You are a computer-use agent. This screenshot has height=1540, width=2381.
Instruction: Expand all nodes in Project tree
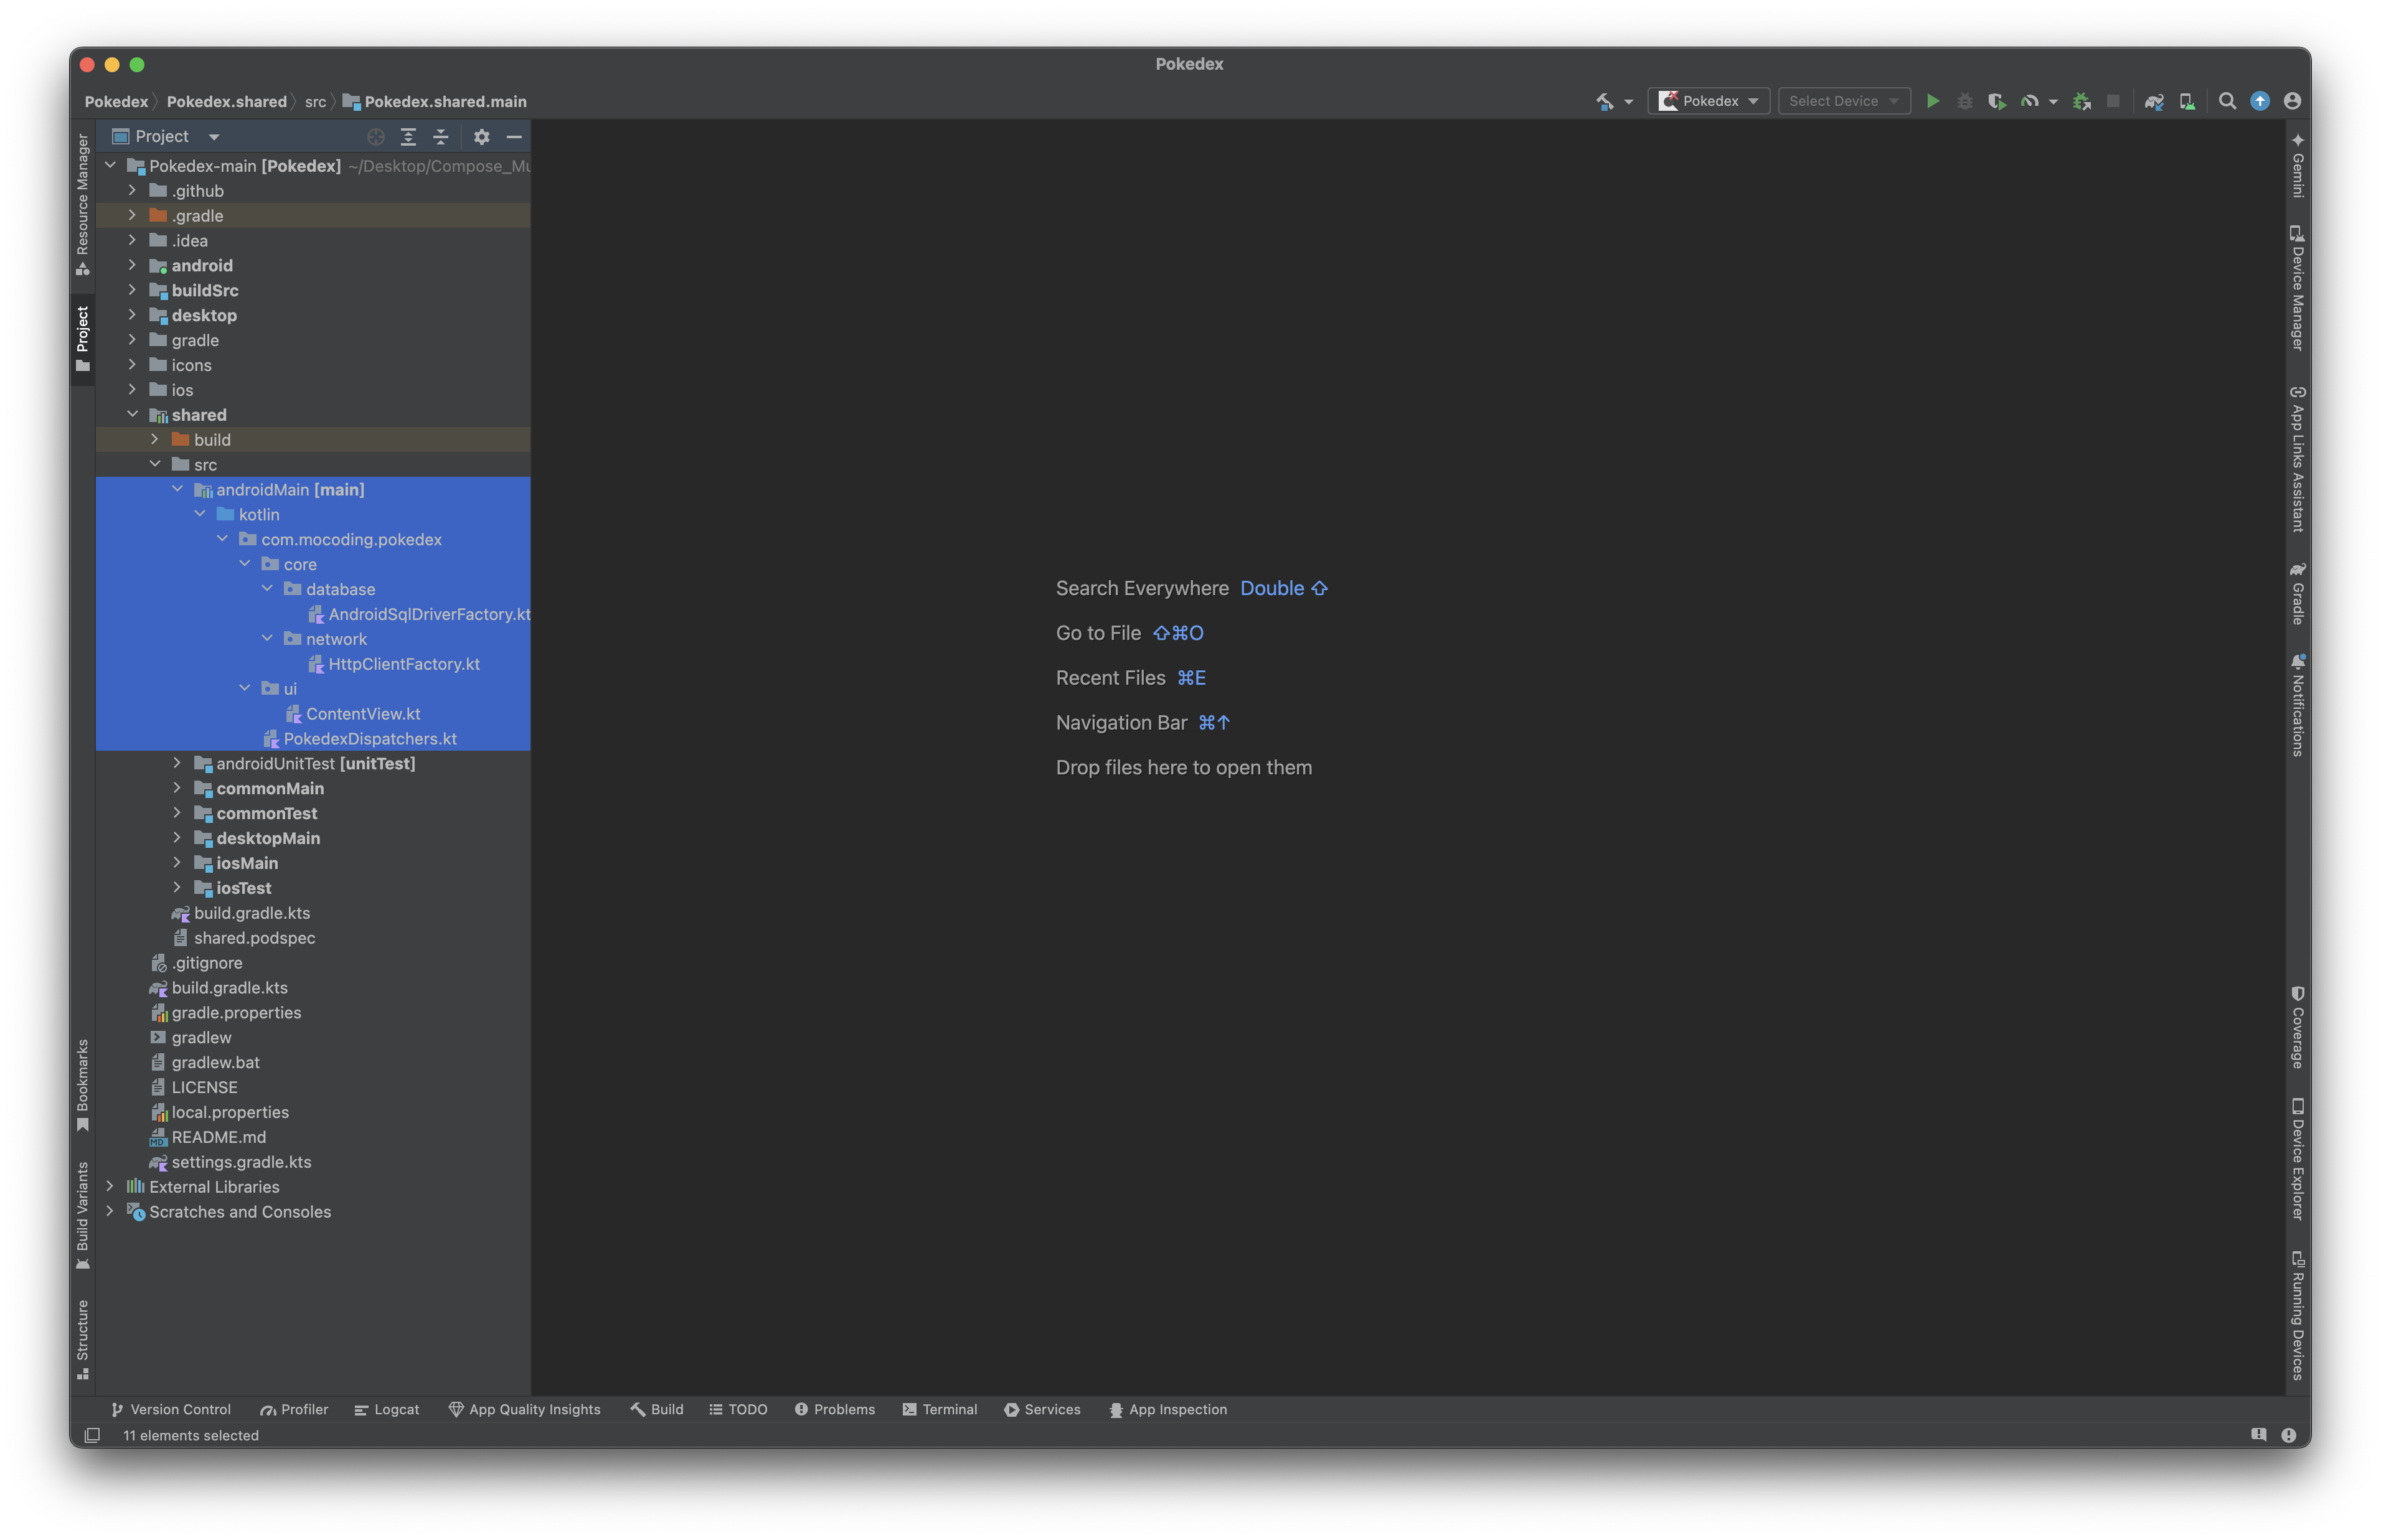(408, 137)
